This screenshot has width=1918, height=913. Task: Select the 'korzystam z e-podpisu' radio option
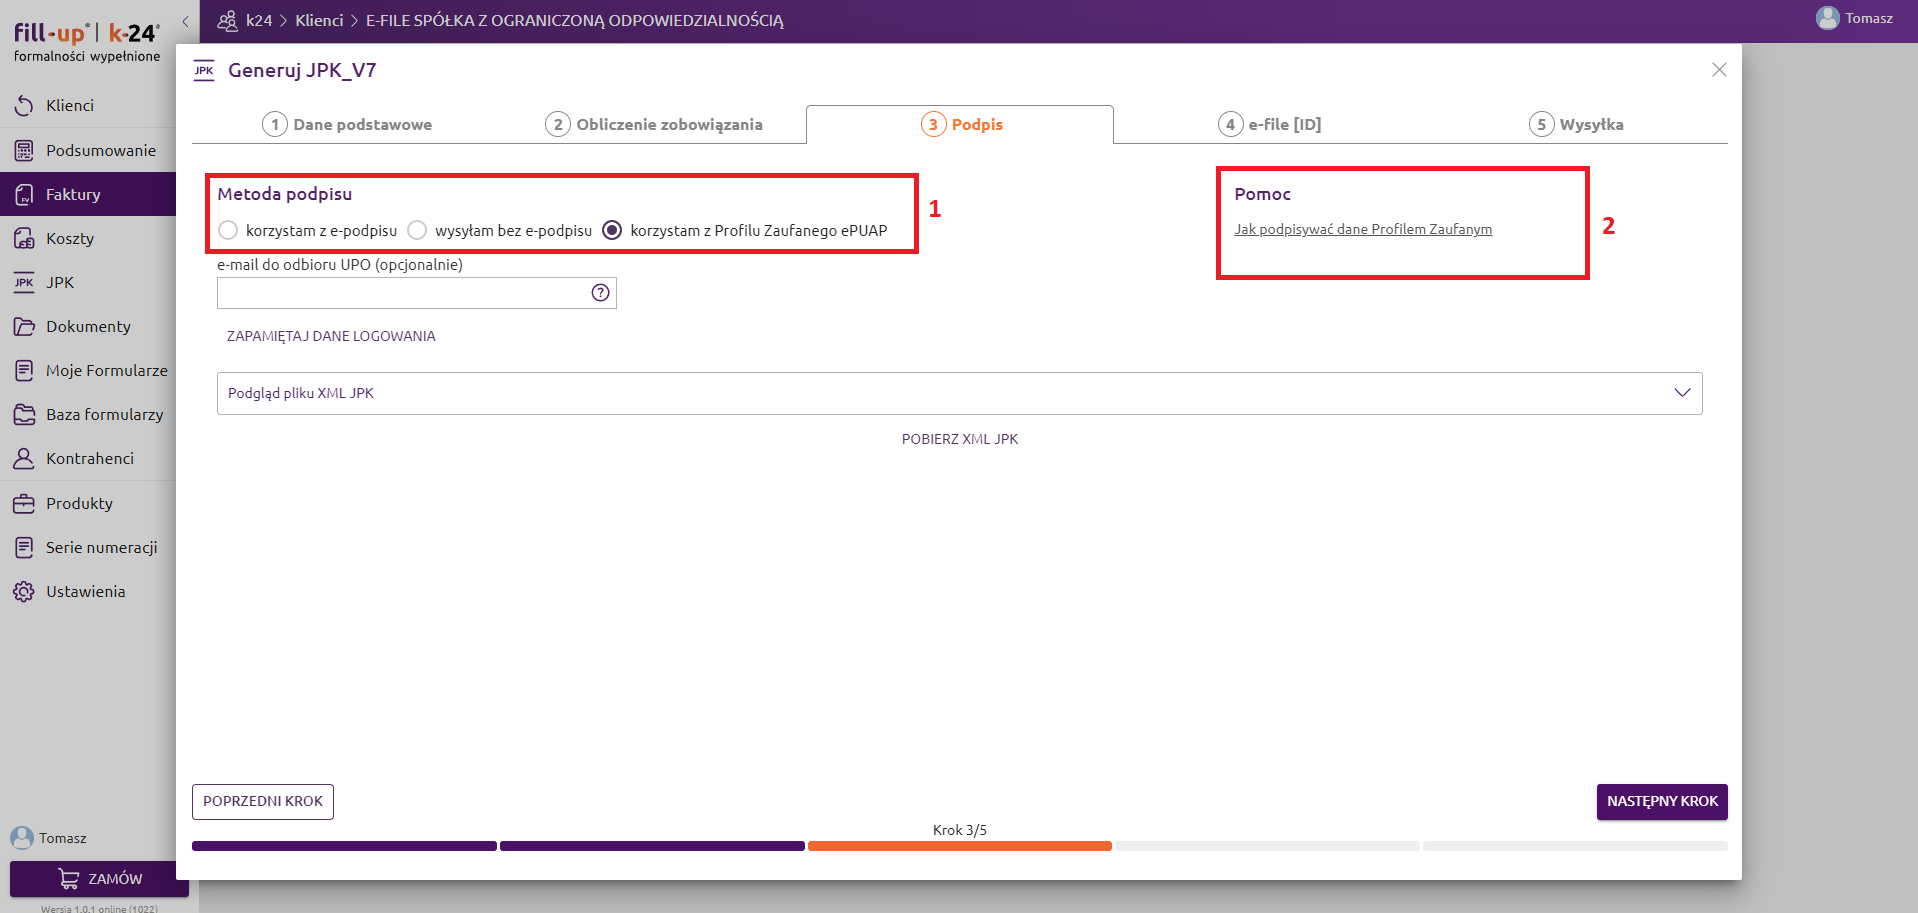coord(229,231)
